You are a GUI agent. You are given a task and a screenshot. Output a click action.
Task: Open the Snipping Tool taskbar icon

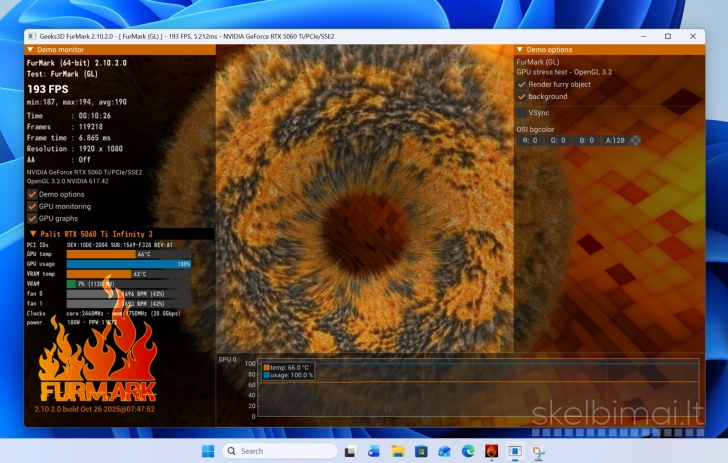click(x=539, y=451)
